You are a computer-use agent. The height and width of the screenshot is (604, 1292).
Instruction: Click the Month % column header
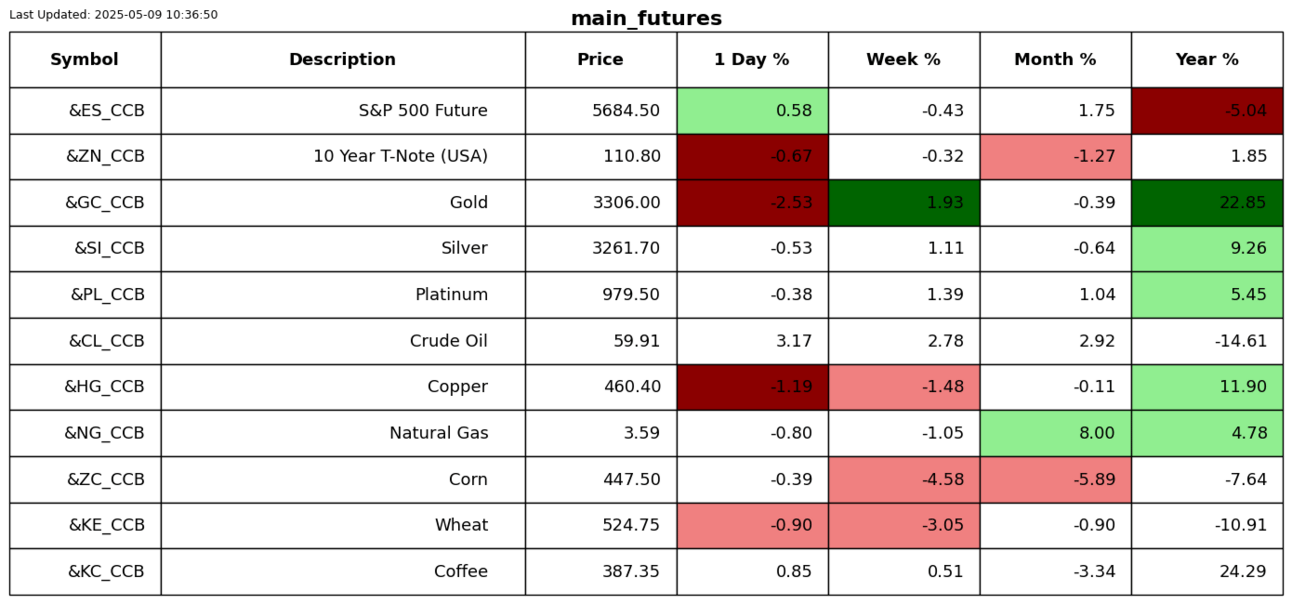pos(1055,60)
